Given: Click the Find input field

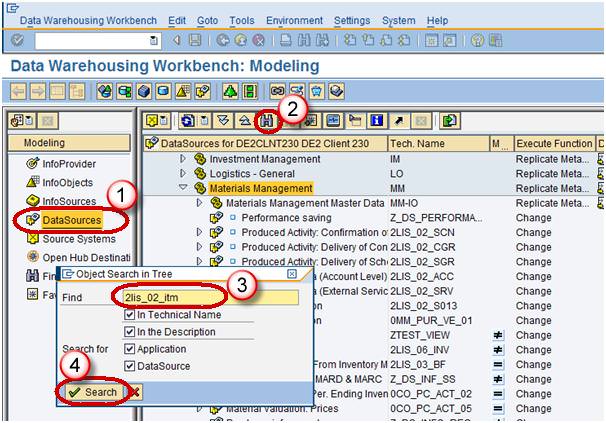Looking at the screenshot, I should pyautogui.click(x=208, y=297).
